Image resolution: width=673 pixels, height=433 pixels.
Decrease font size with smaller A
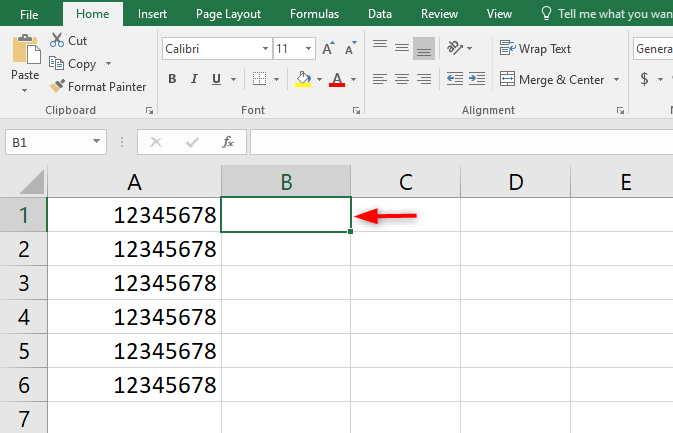[x=351, y=48]
